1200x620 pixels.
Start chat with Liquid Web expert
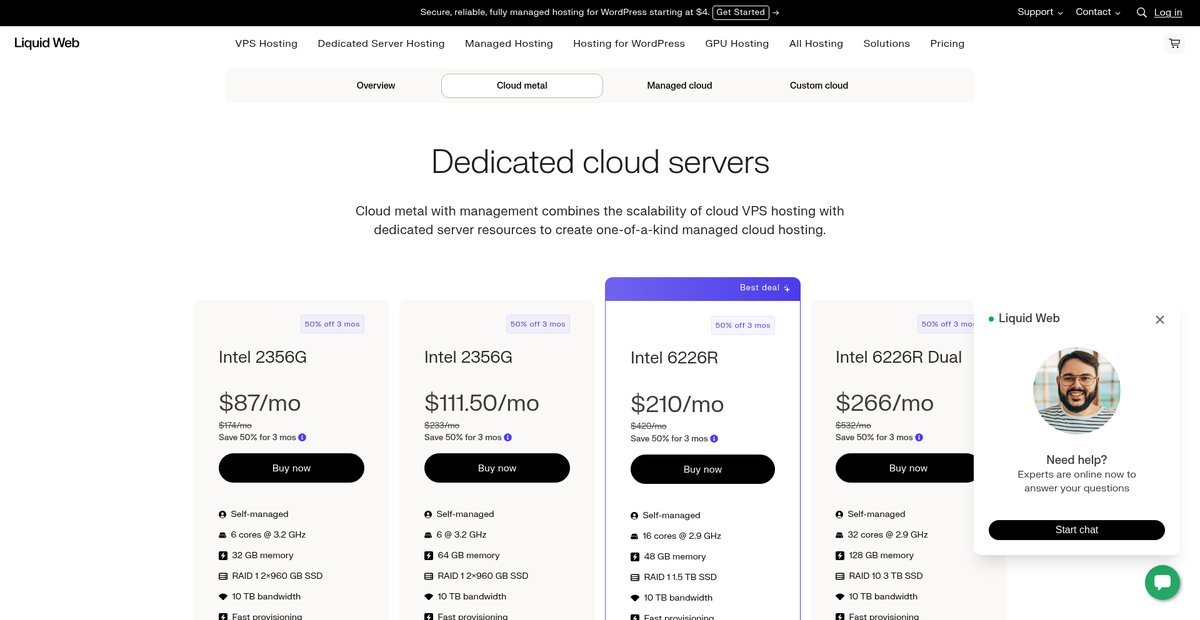coord(1077,530)
